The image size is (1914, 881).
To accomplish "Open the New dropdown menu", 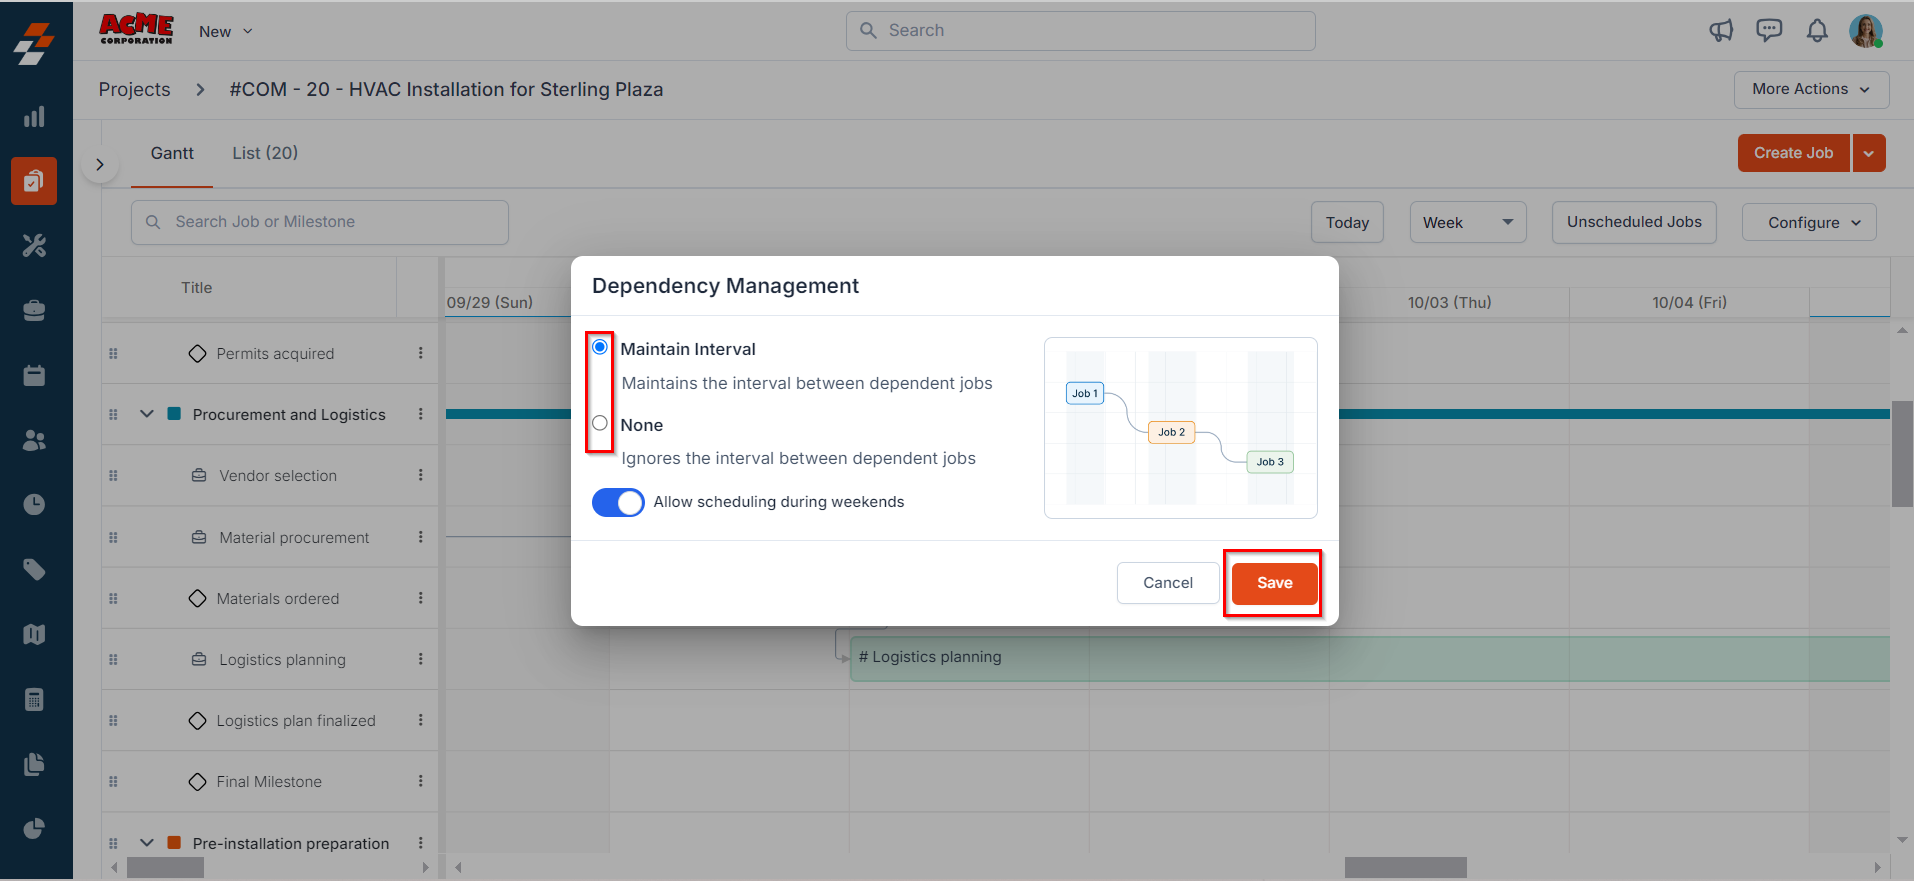I will 226,32.
